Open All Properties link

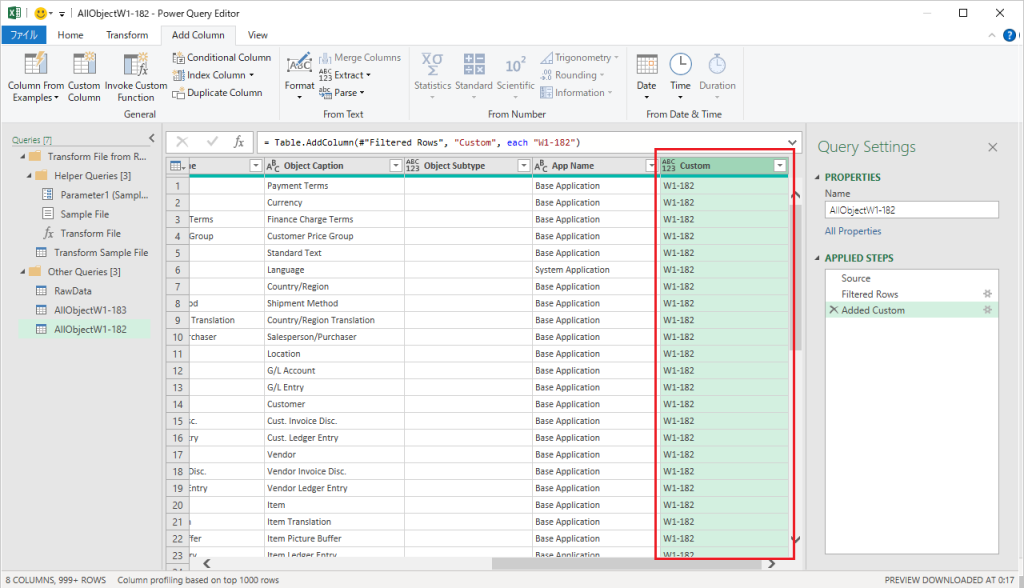pyautogui.click(x=853, y=231)
